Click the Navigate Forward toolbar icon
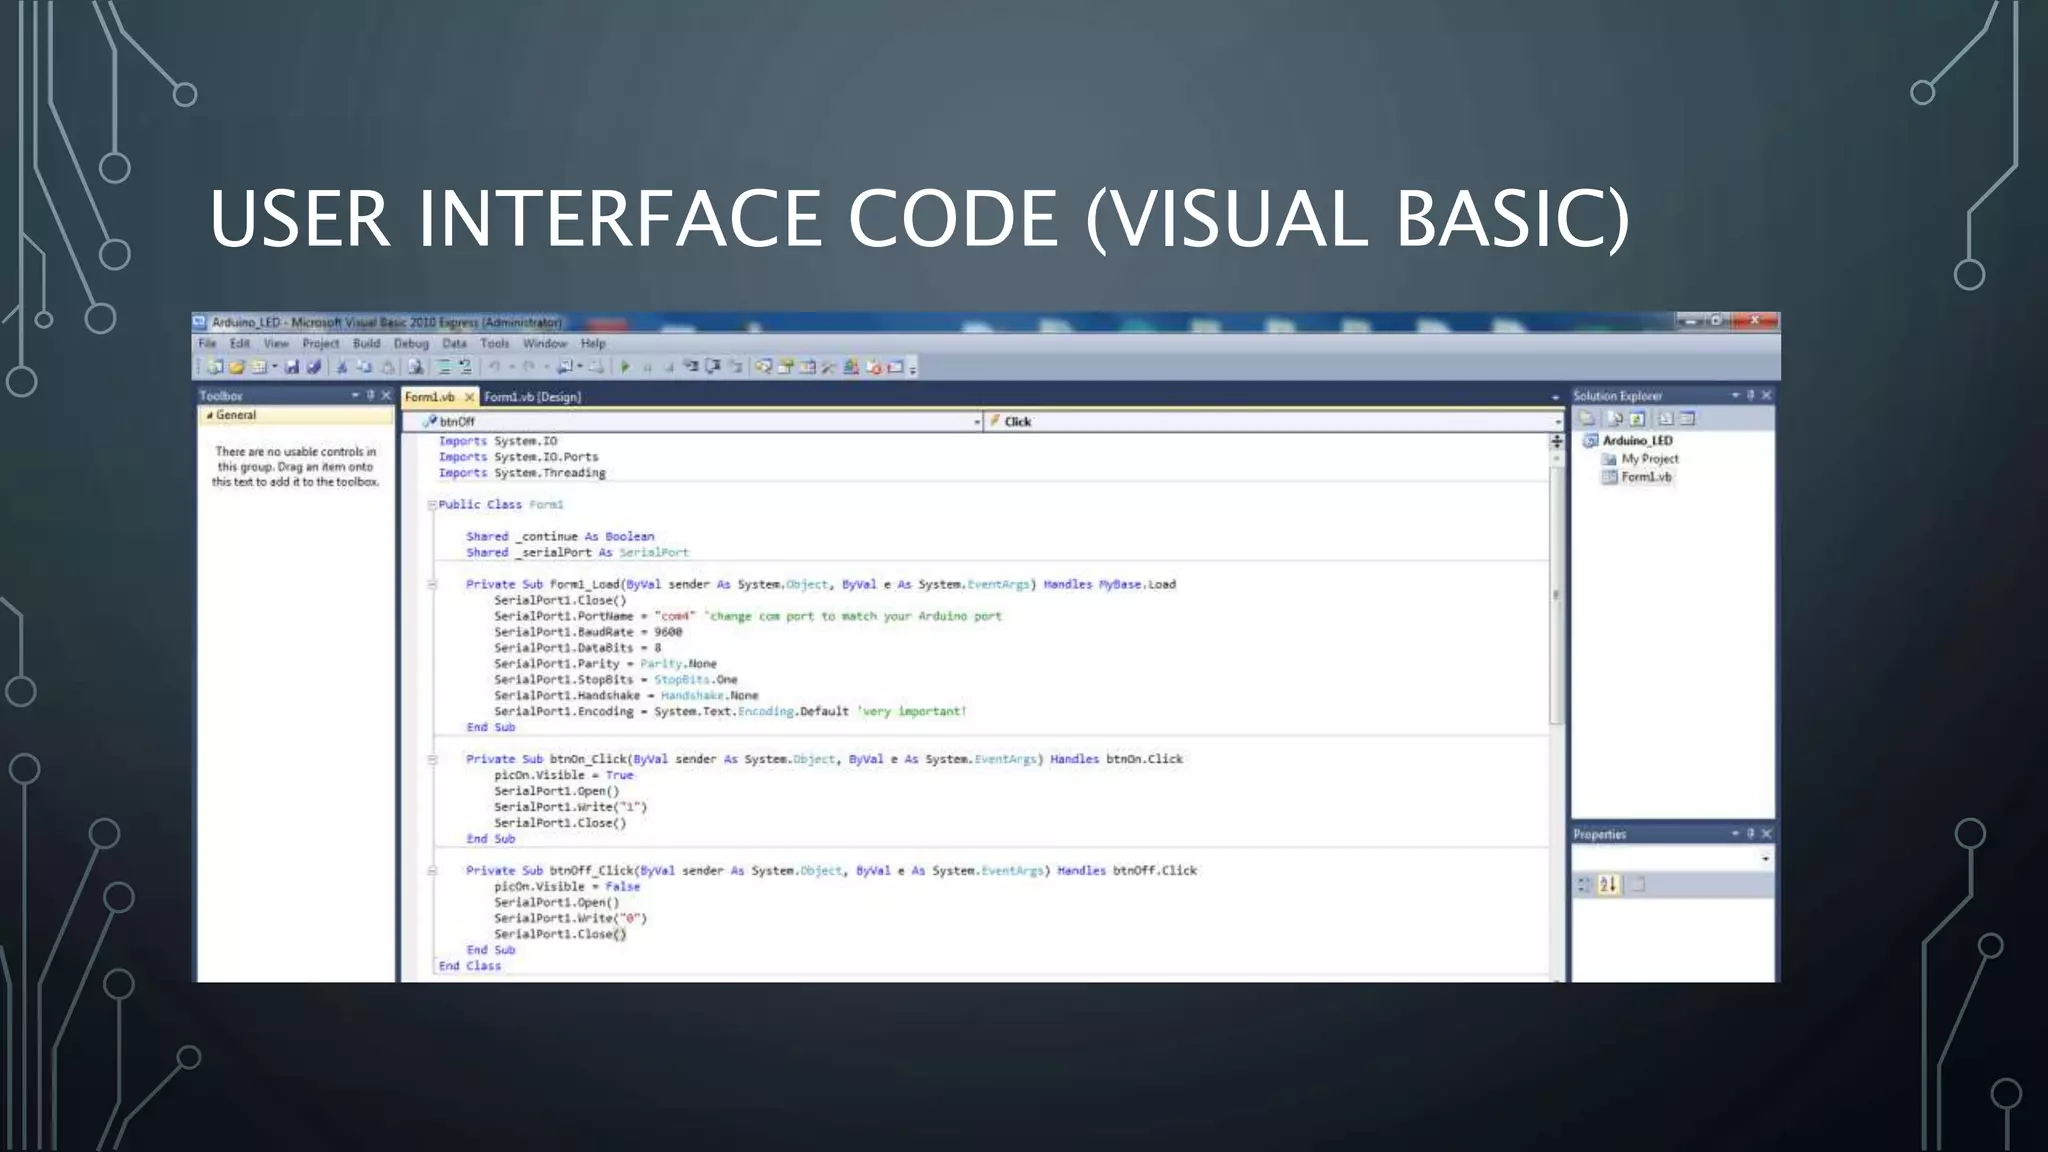 click(596, 367)
